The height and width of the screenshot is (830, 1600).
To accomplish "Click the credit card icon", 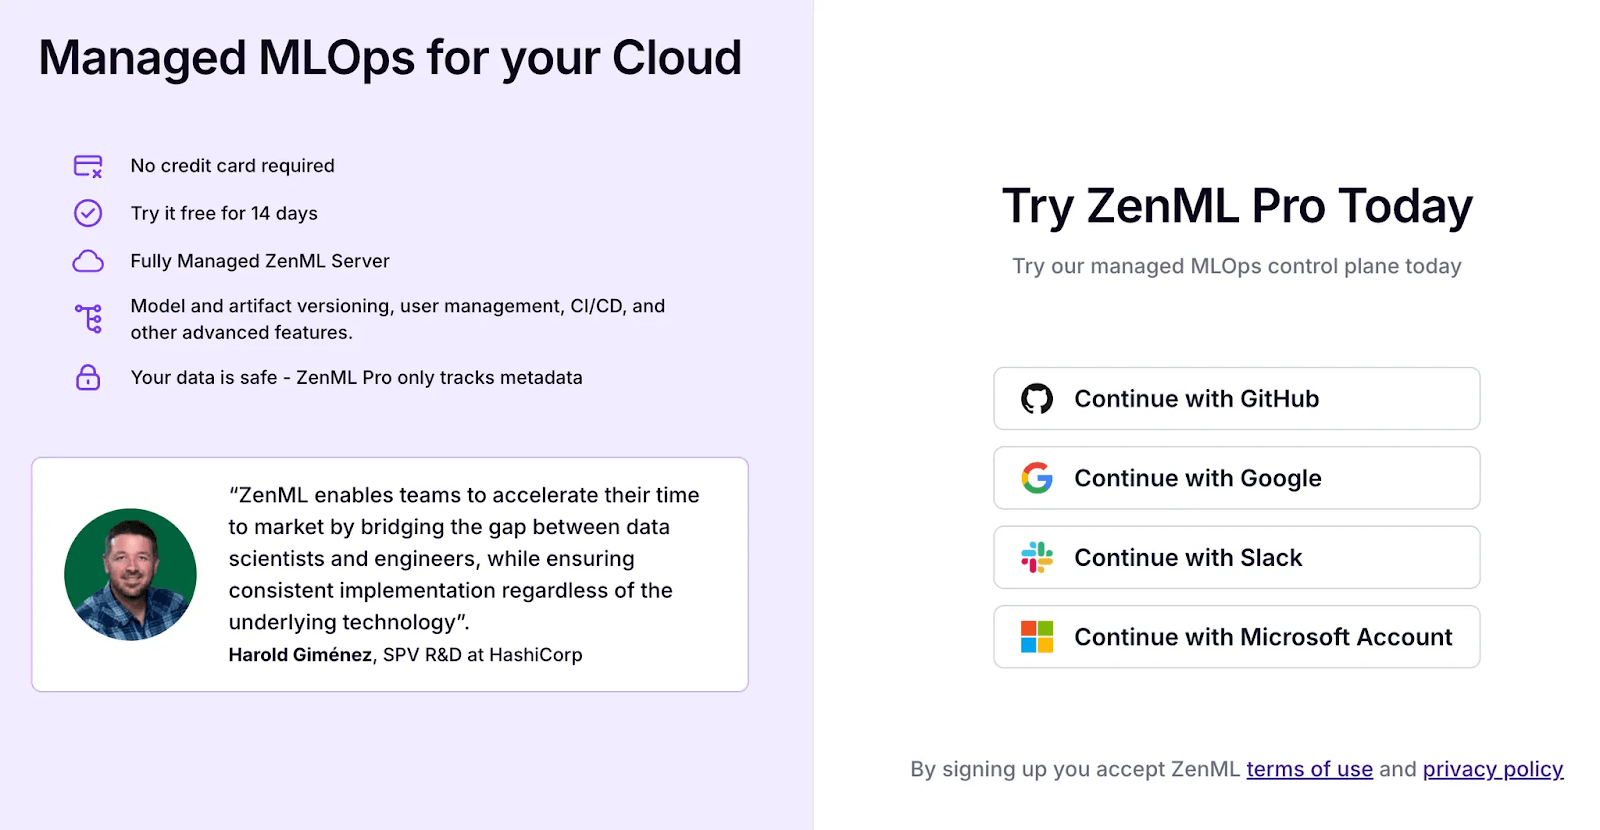I will click(x=88, y=166).
